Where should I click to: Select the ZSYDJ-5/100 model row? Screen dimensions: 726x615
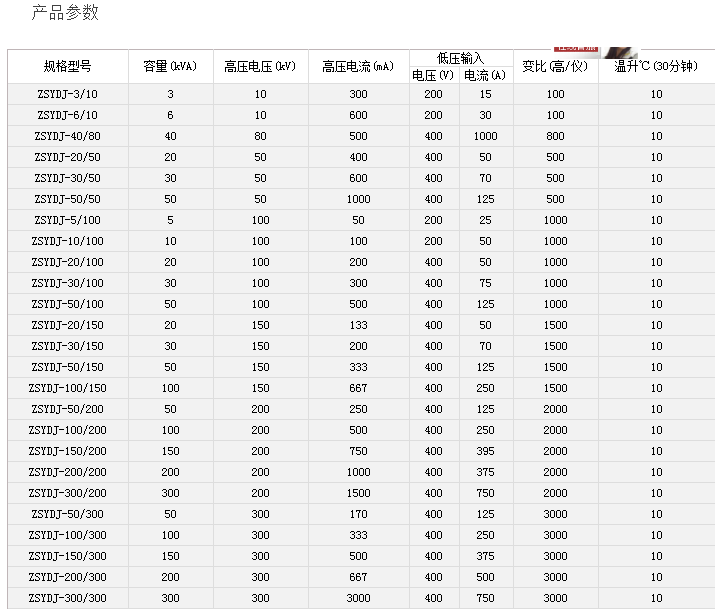pyautogui.click(x=68, y=220)
